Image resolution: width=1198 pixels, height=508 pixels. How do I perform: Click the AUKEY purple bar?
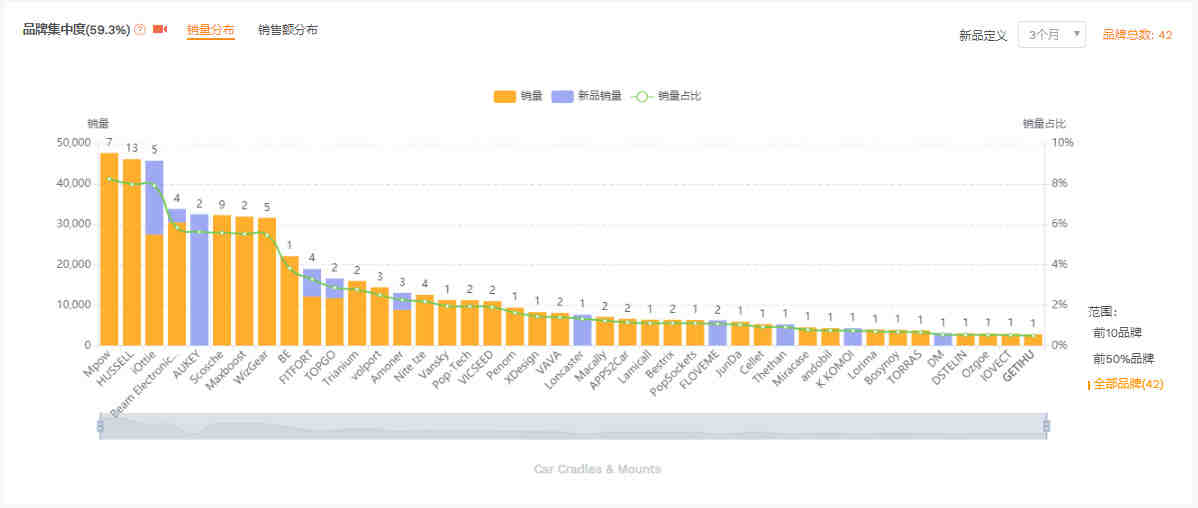199,280
